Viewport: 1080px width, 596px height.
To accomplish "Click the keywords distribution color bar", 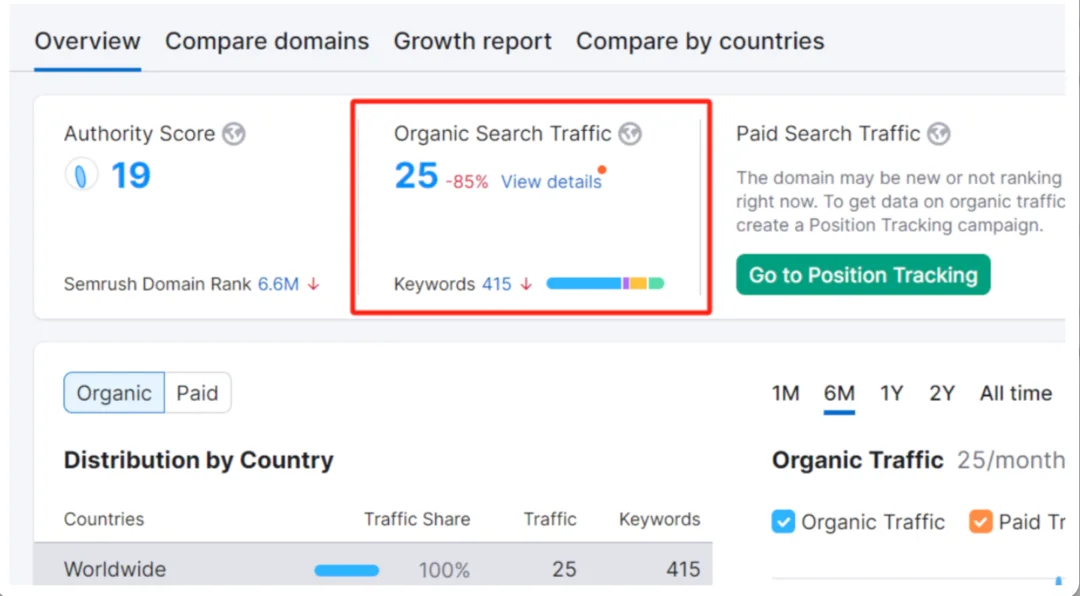I will coord(605,284).
